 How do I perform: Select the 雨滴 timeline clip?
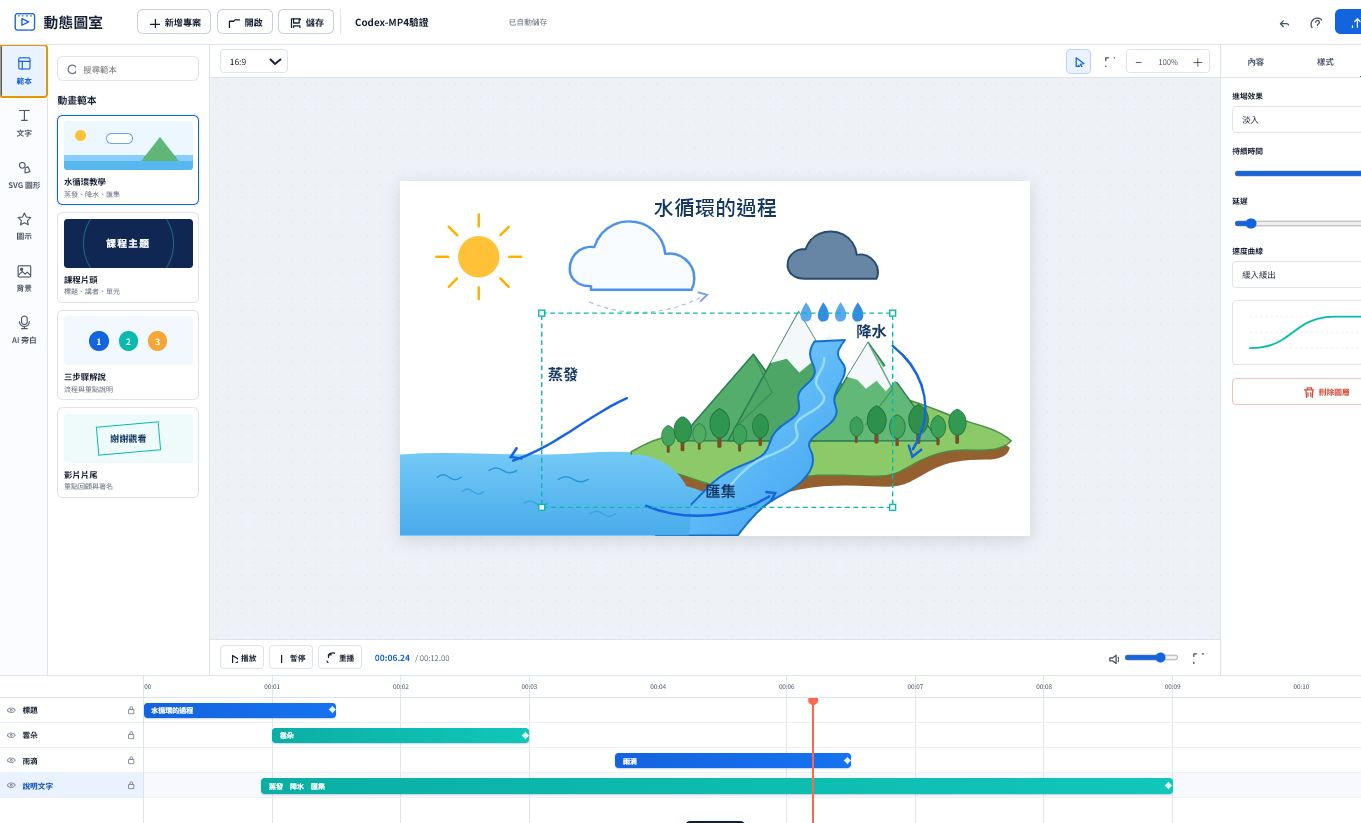[x=733, y=760]
